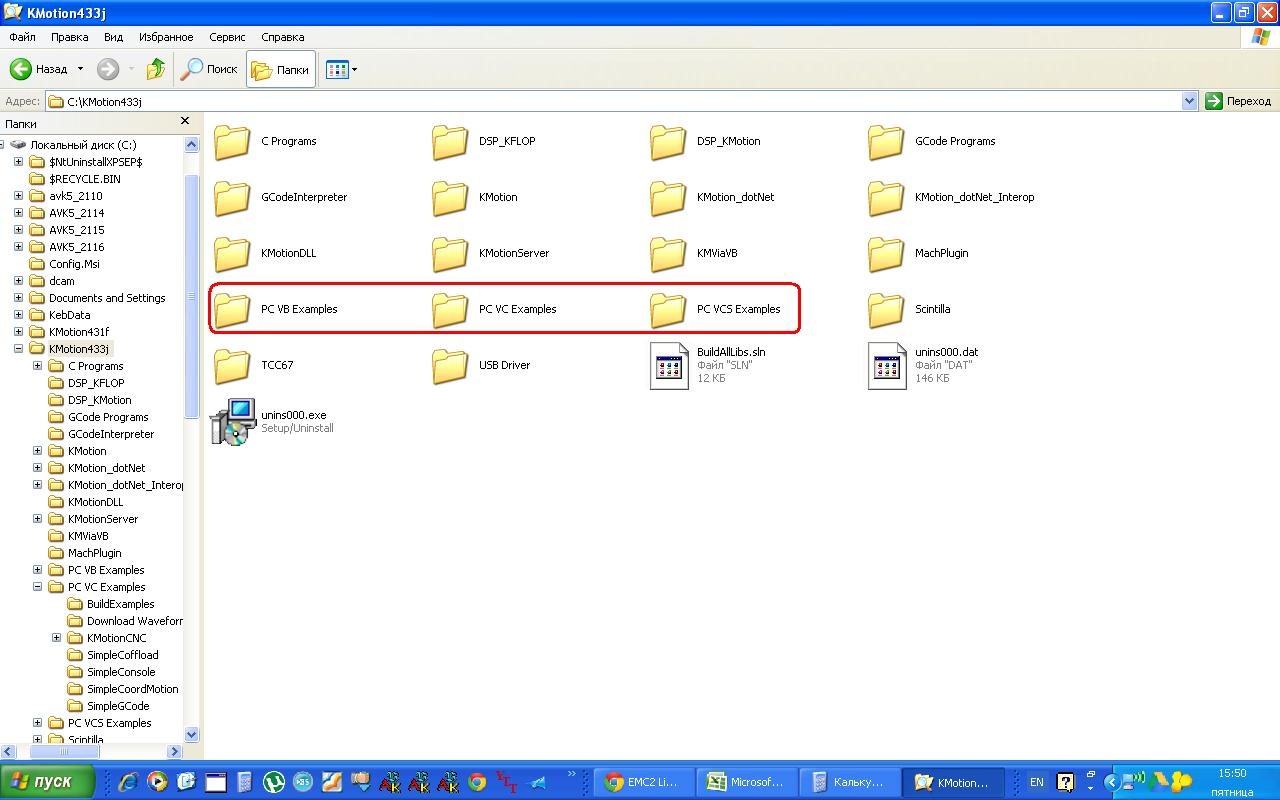Select KebData in the folder tree
Viewport: 1280px width, 800px height.
click(69, 315)
